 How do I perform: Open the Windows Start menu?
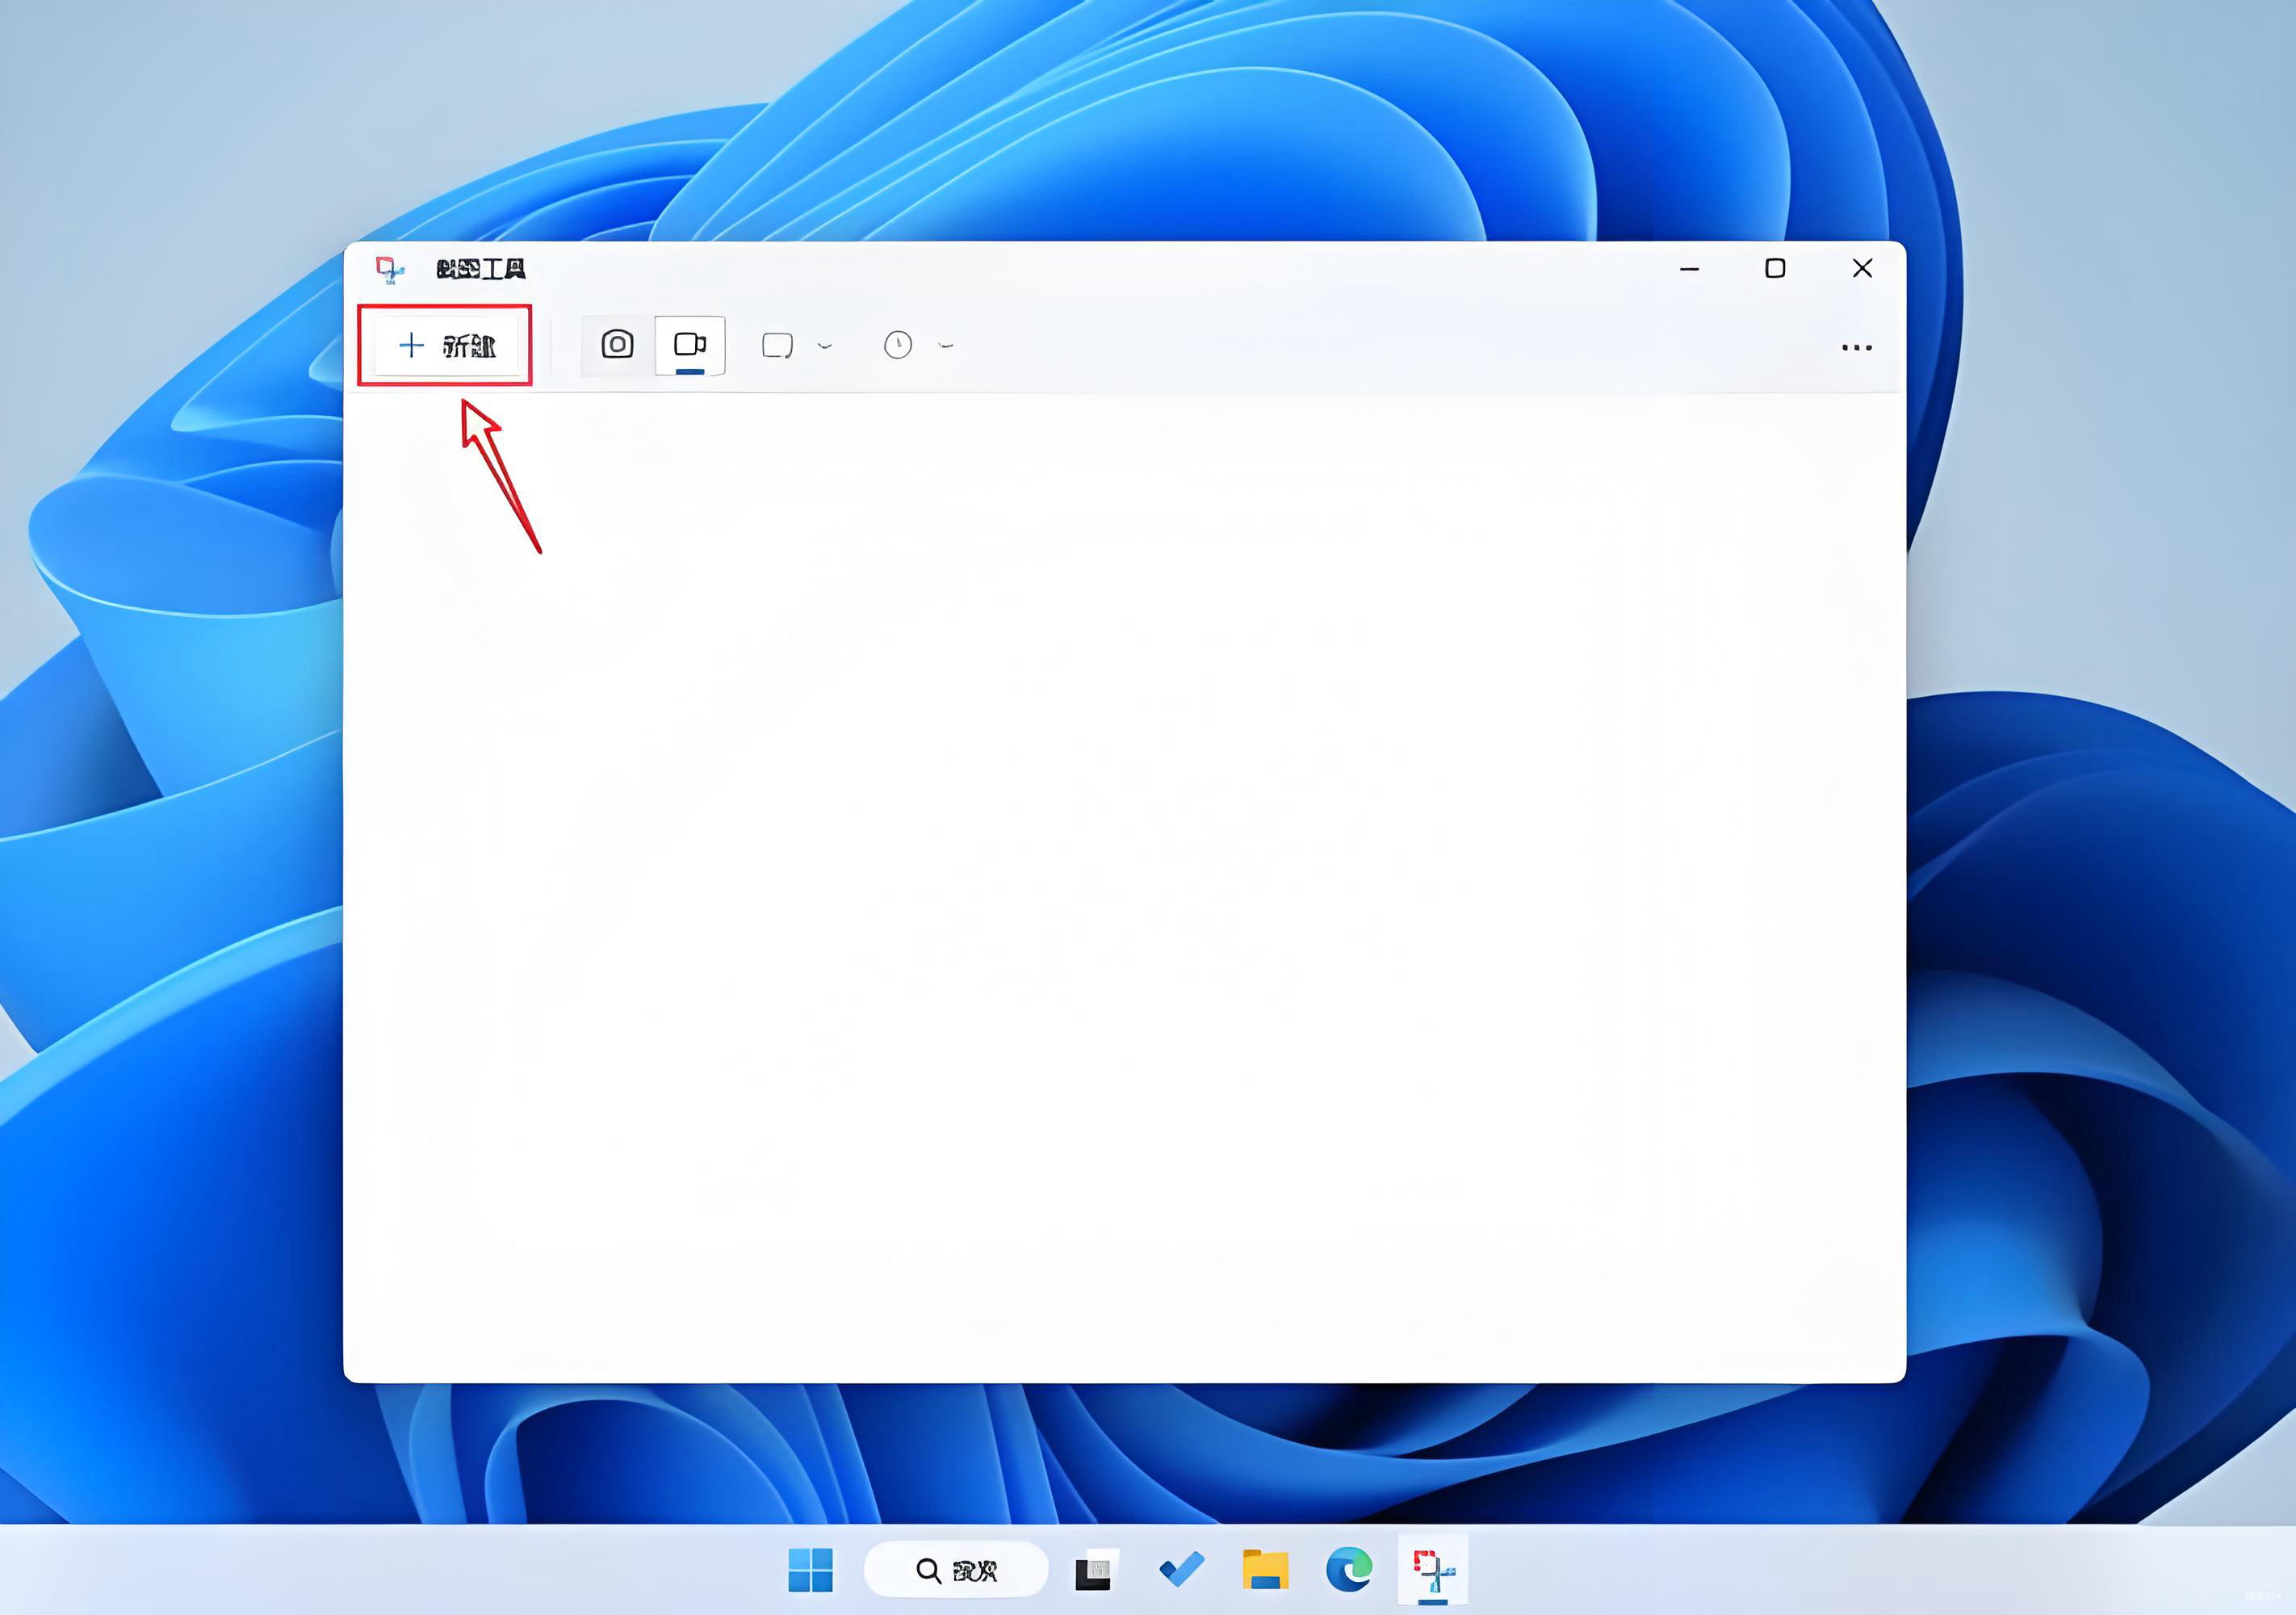click(x=810, y=1570)
